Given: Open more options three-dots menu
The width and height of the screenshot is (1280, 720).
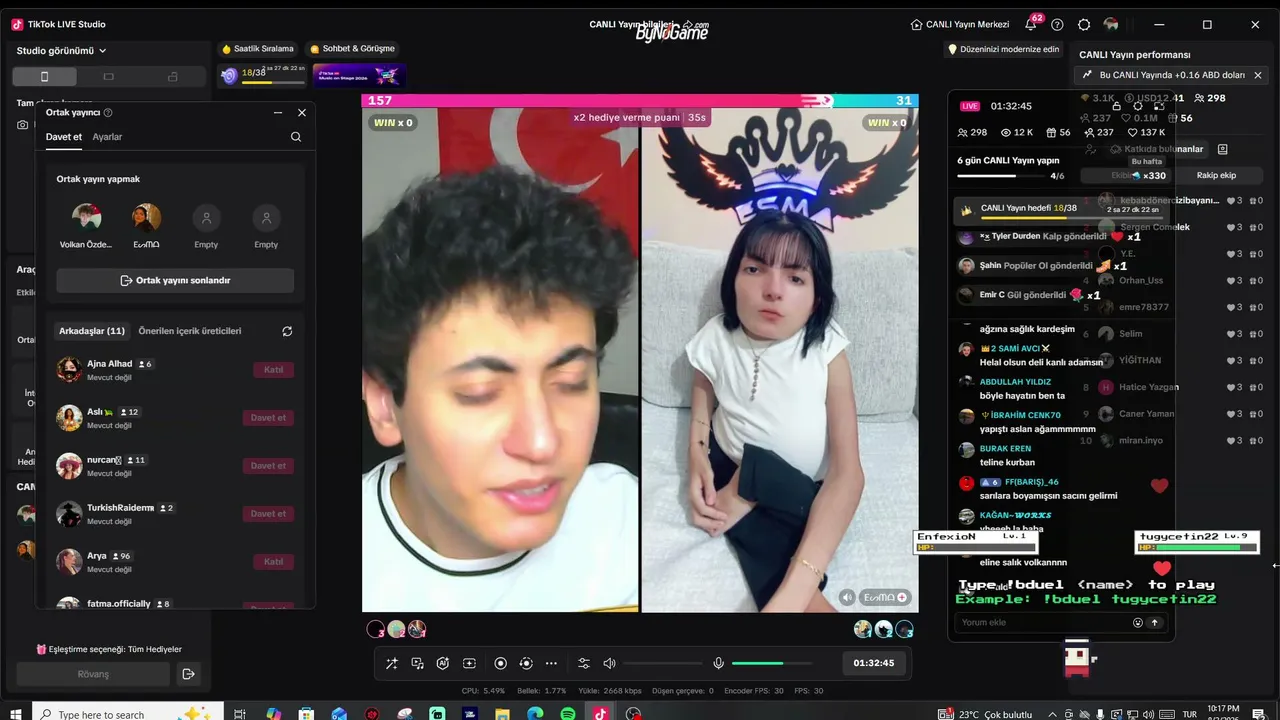Looking at the screenshot, I should tap(551, 663).
